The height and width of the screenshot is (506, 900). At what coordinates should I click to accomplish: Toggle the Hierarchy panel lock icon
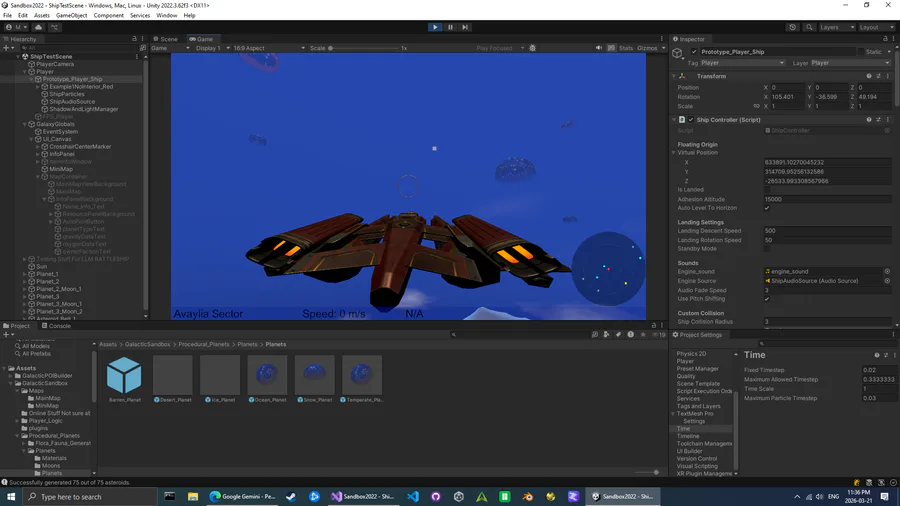[x=134, y=38]
